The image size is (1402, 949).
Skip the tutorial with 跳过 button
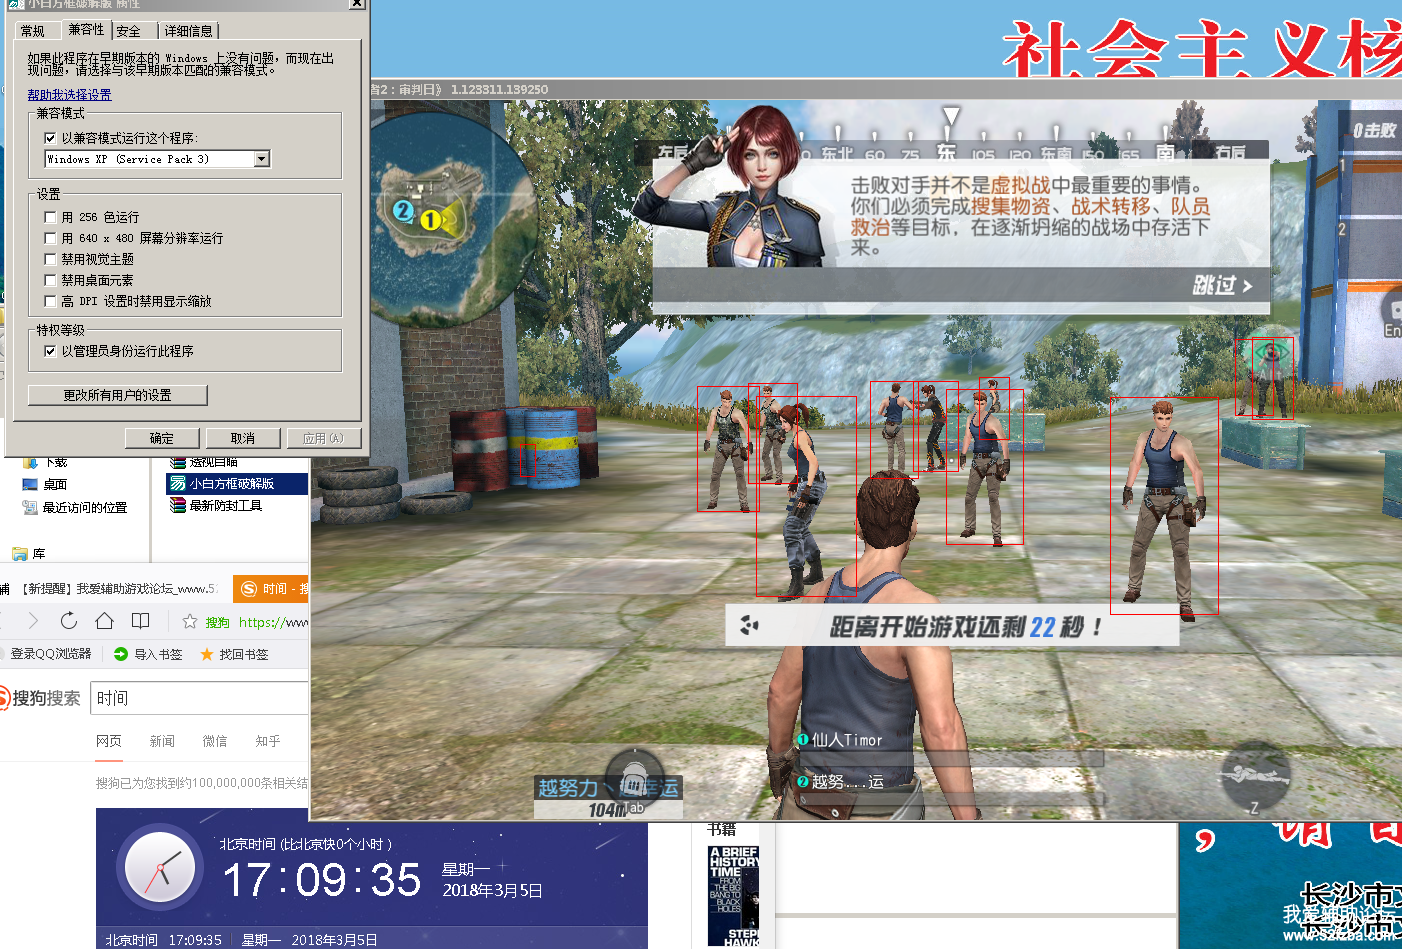point(1222,285)
